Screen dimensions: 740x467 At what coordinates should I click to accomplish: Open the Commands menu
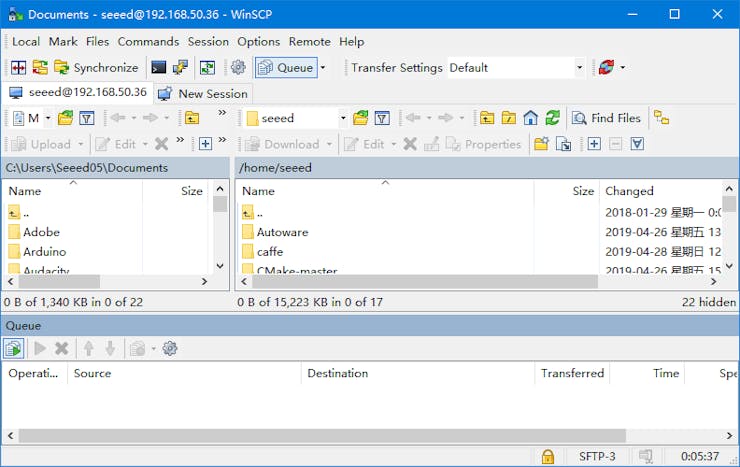click(x=148, y=42)
